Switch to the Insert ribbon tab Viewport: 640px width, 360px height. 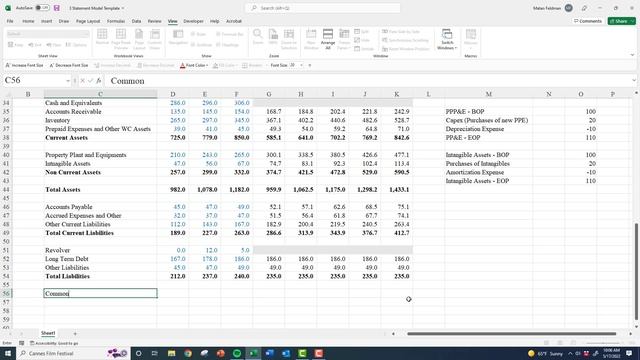point(47,21)
